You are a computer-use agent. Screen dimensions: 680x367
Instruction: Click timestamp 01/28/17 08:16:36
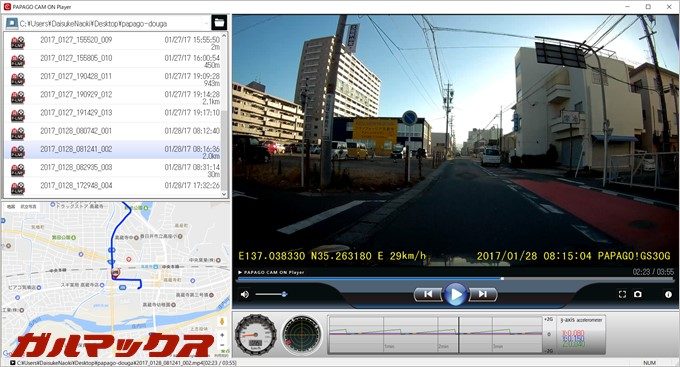click(x=192, y=149)
